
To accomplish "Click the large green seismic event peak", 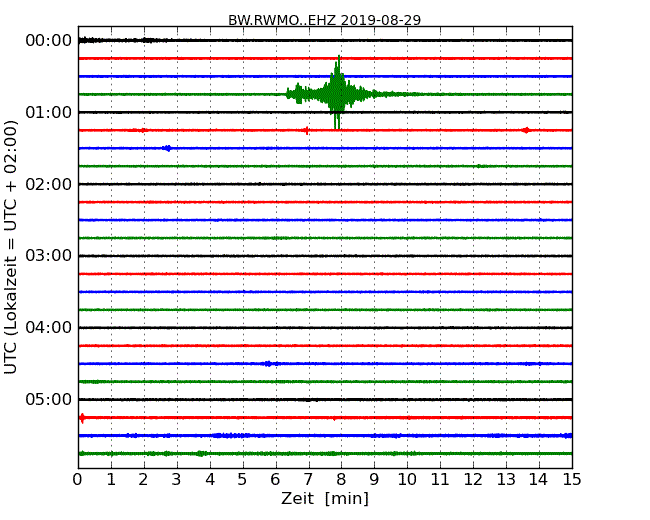I will coord(338,93).
